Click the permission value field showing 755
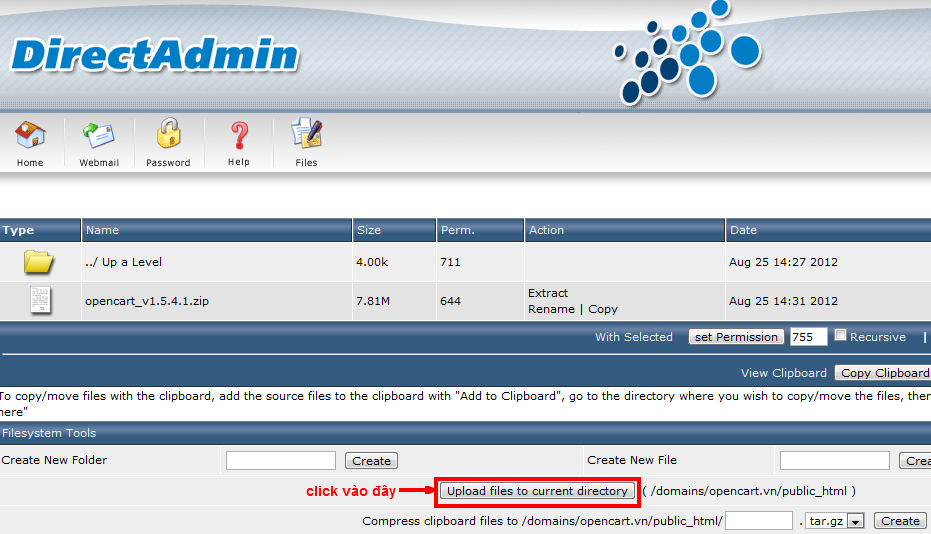931x534 pixels. pos(808,337)
